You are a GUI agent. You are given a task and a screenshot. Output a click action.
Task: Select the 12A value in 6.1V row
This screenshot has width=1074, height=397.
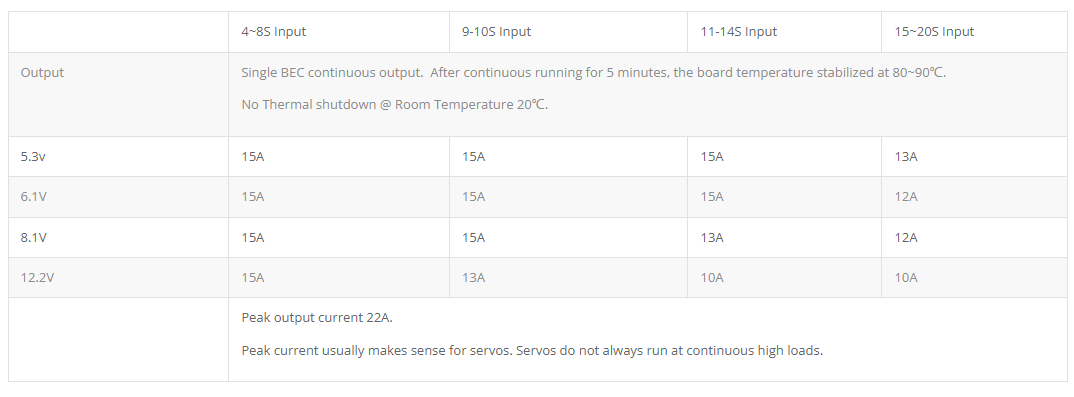click(x=906, y=197)
